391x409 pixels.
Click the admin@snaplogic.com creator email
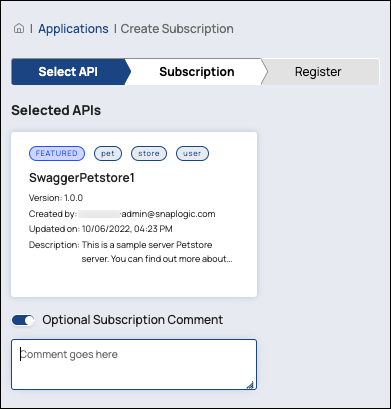coord(168,214)
